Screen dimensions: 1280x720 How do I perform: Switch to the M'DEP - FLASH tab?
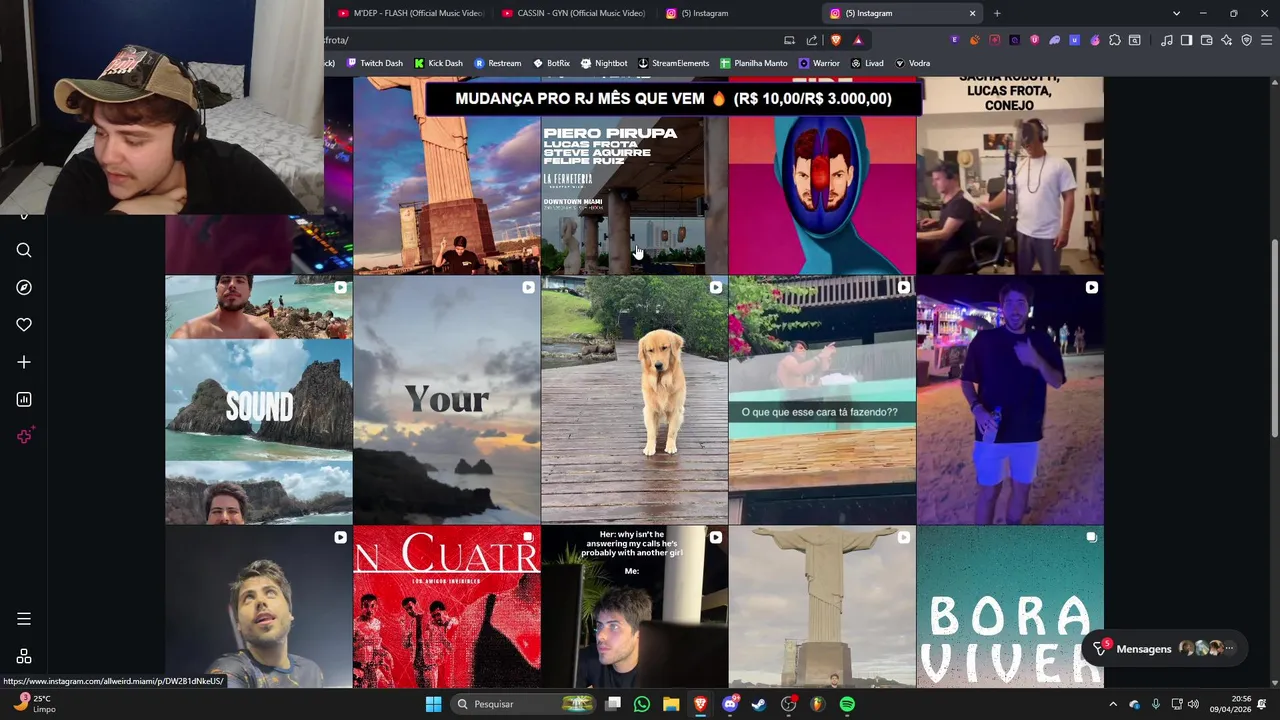[410, 13]
